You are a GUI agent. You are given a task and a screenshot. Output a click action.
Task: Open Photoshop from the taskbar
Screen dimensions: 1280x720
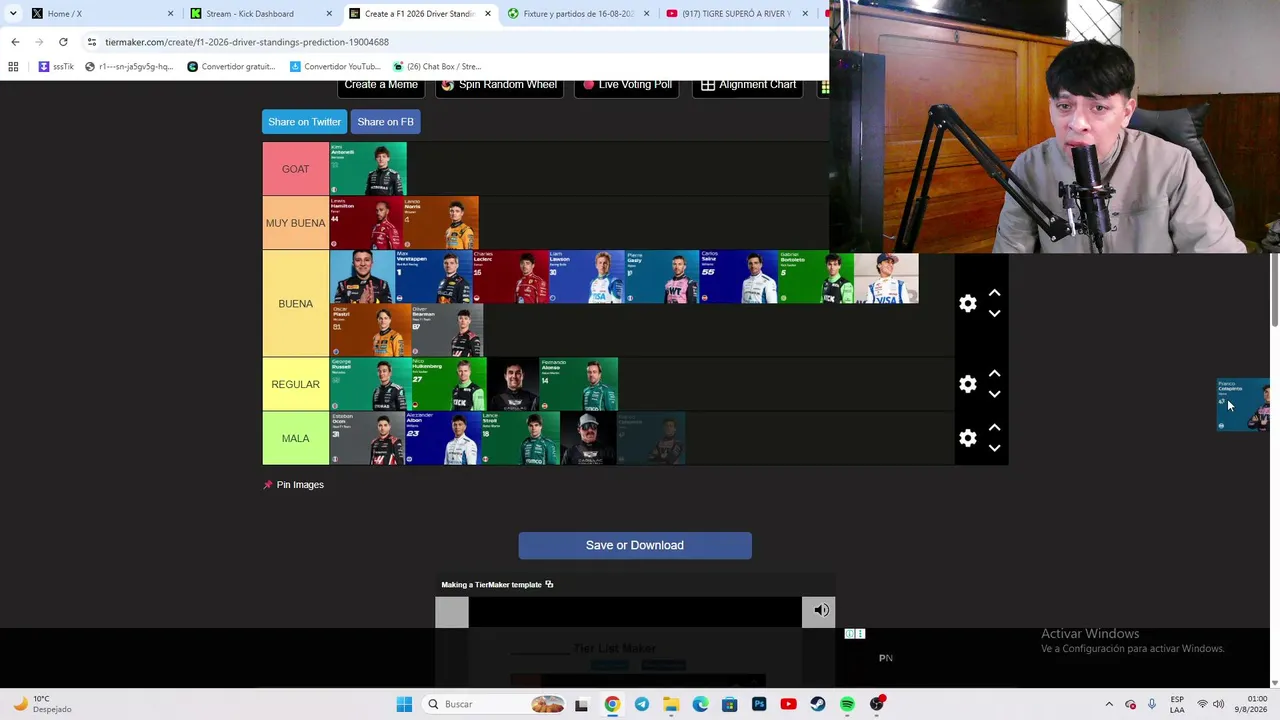(759, 704)
